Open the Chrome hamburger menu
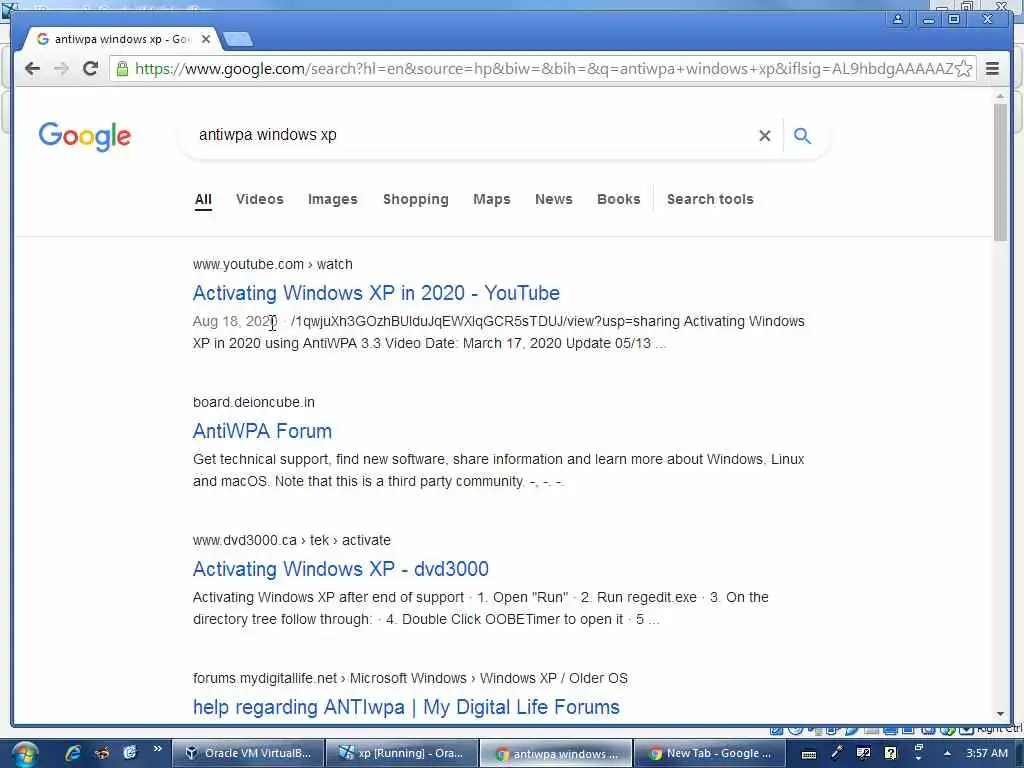The image size is (1024, 768). tap(992, 69)
